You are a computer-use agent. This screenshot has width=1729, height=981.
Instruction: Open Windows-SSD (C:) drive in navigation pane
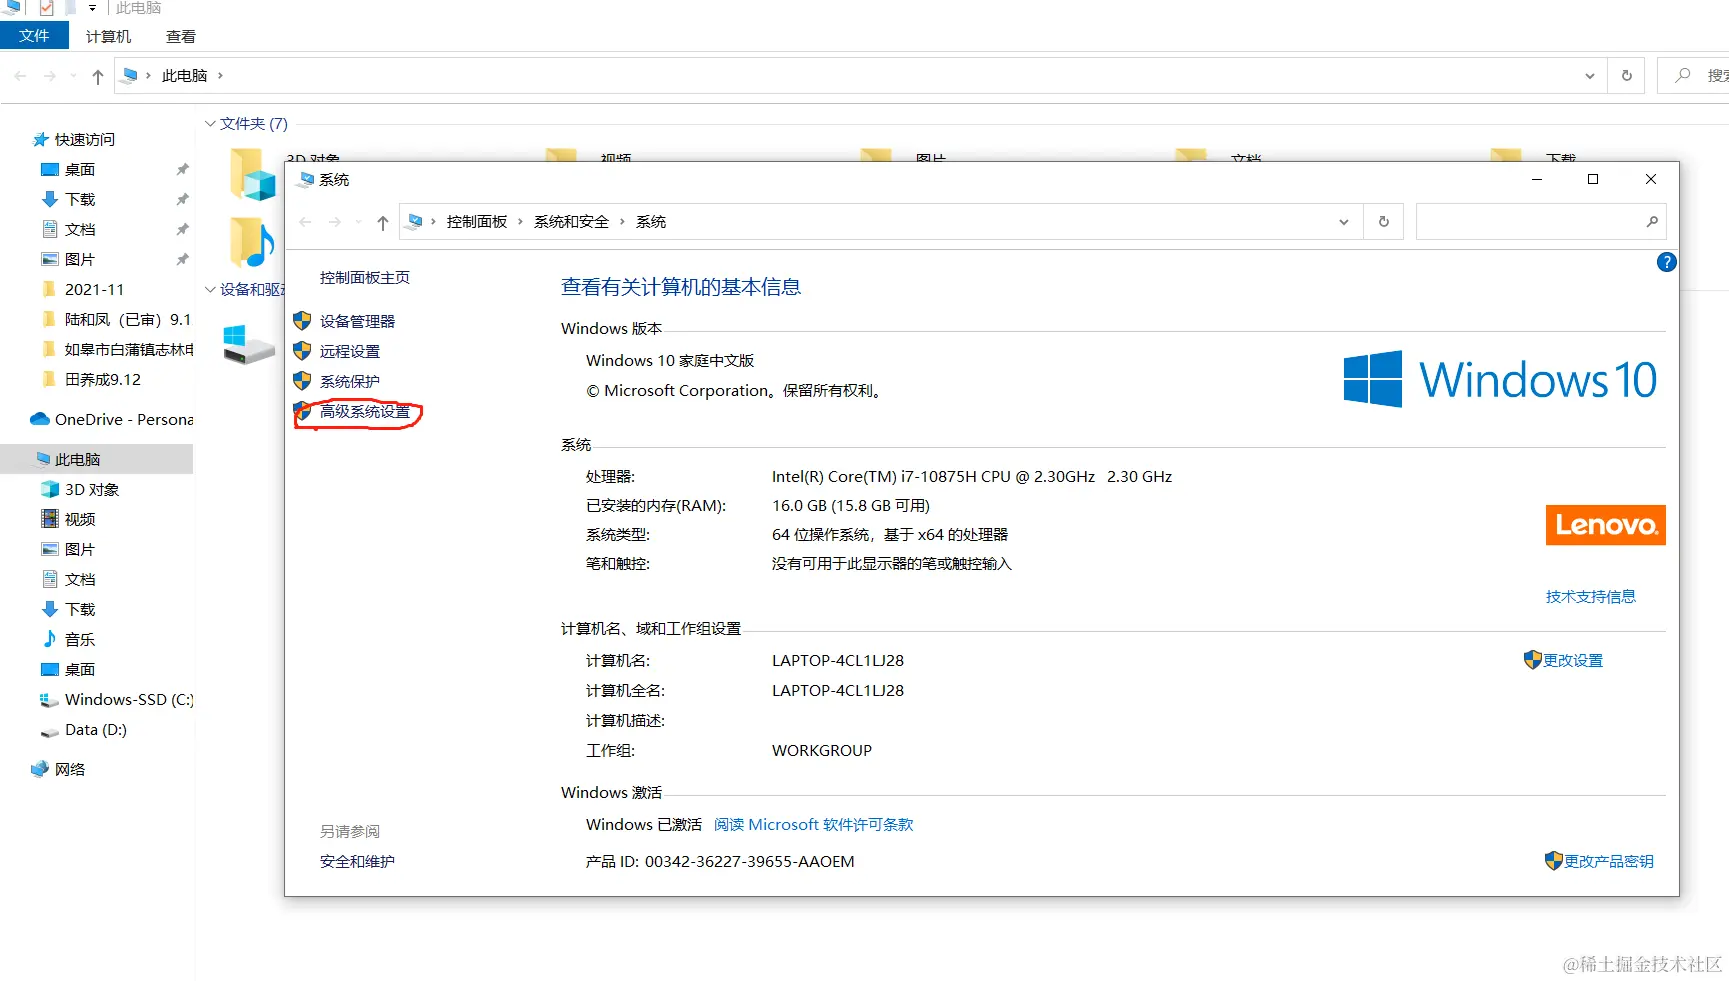point(129,699)
